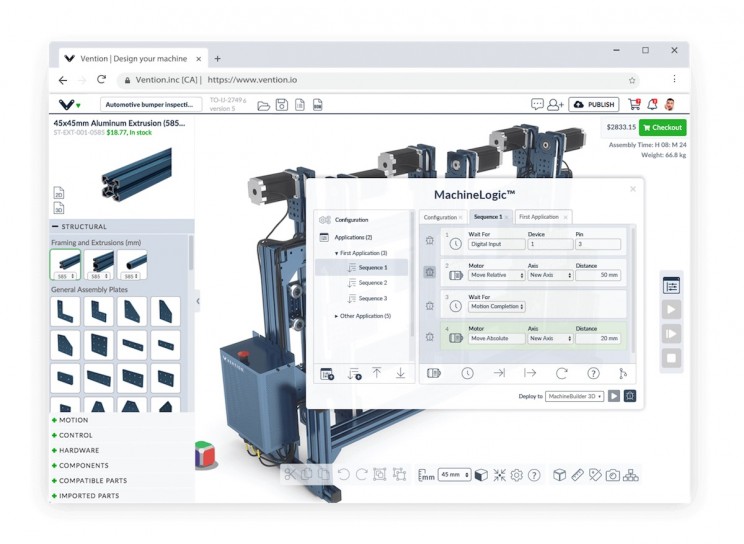
Task: Add a new sequence with plus icon
Action: coord(354,374)
